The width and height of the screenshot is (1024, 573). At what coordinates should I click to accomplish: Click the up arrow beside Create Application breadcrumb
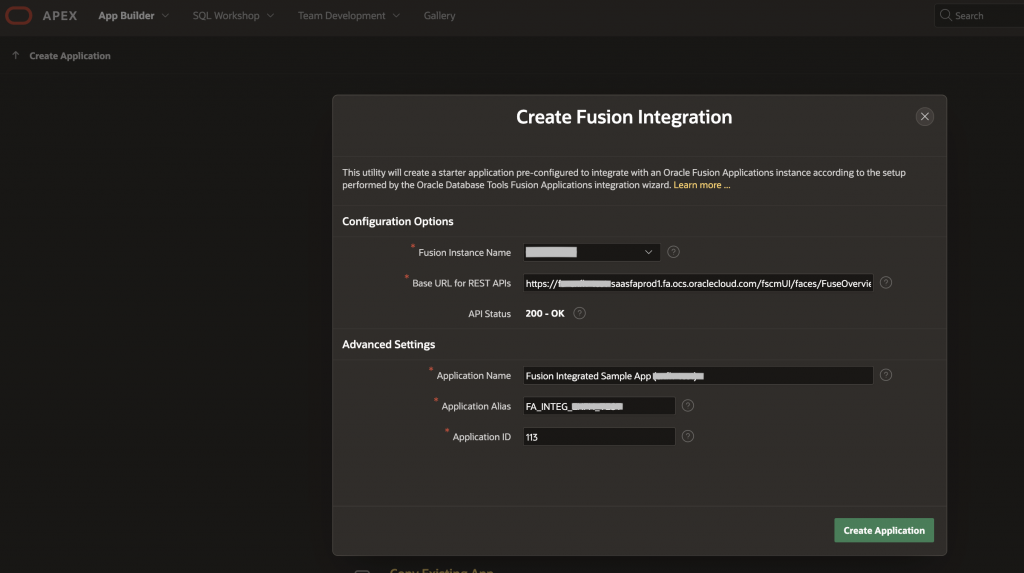tap(15, 56)
